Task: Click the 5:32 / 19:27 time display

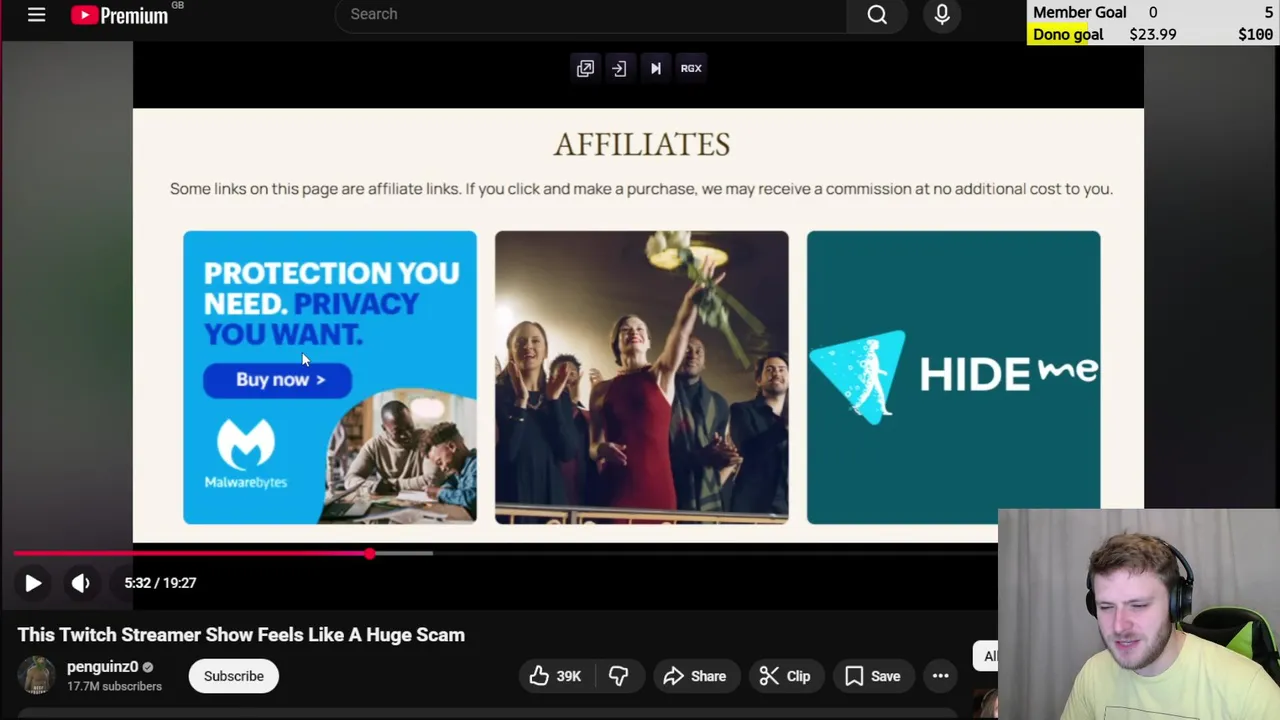Action: [x=160, y=583]
